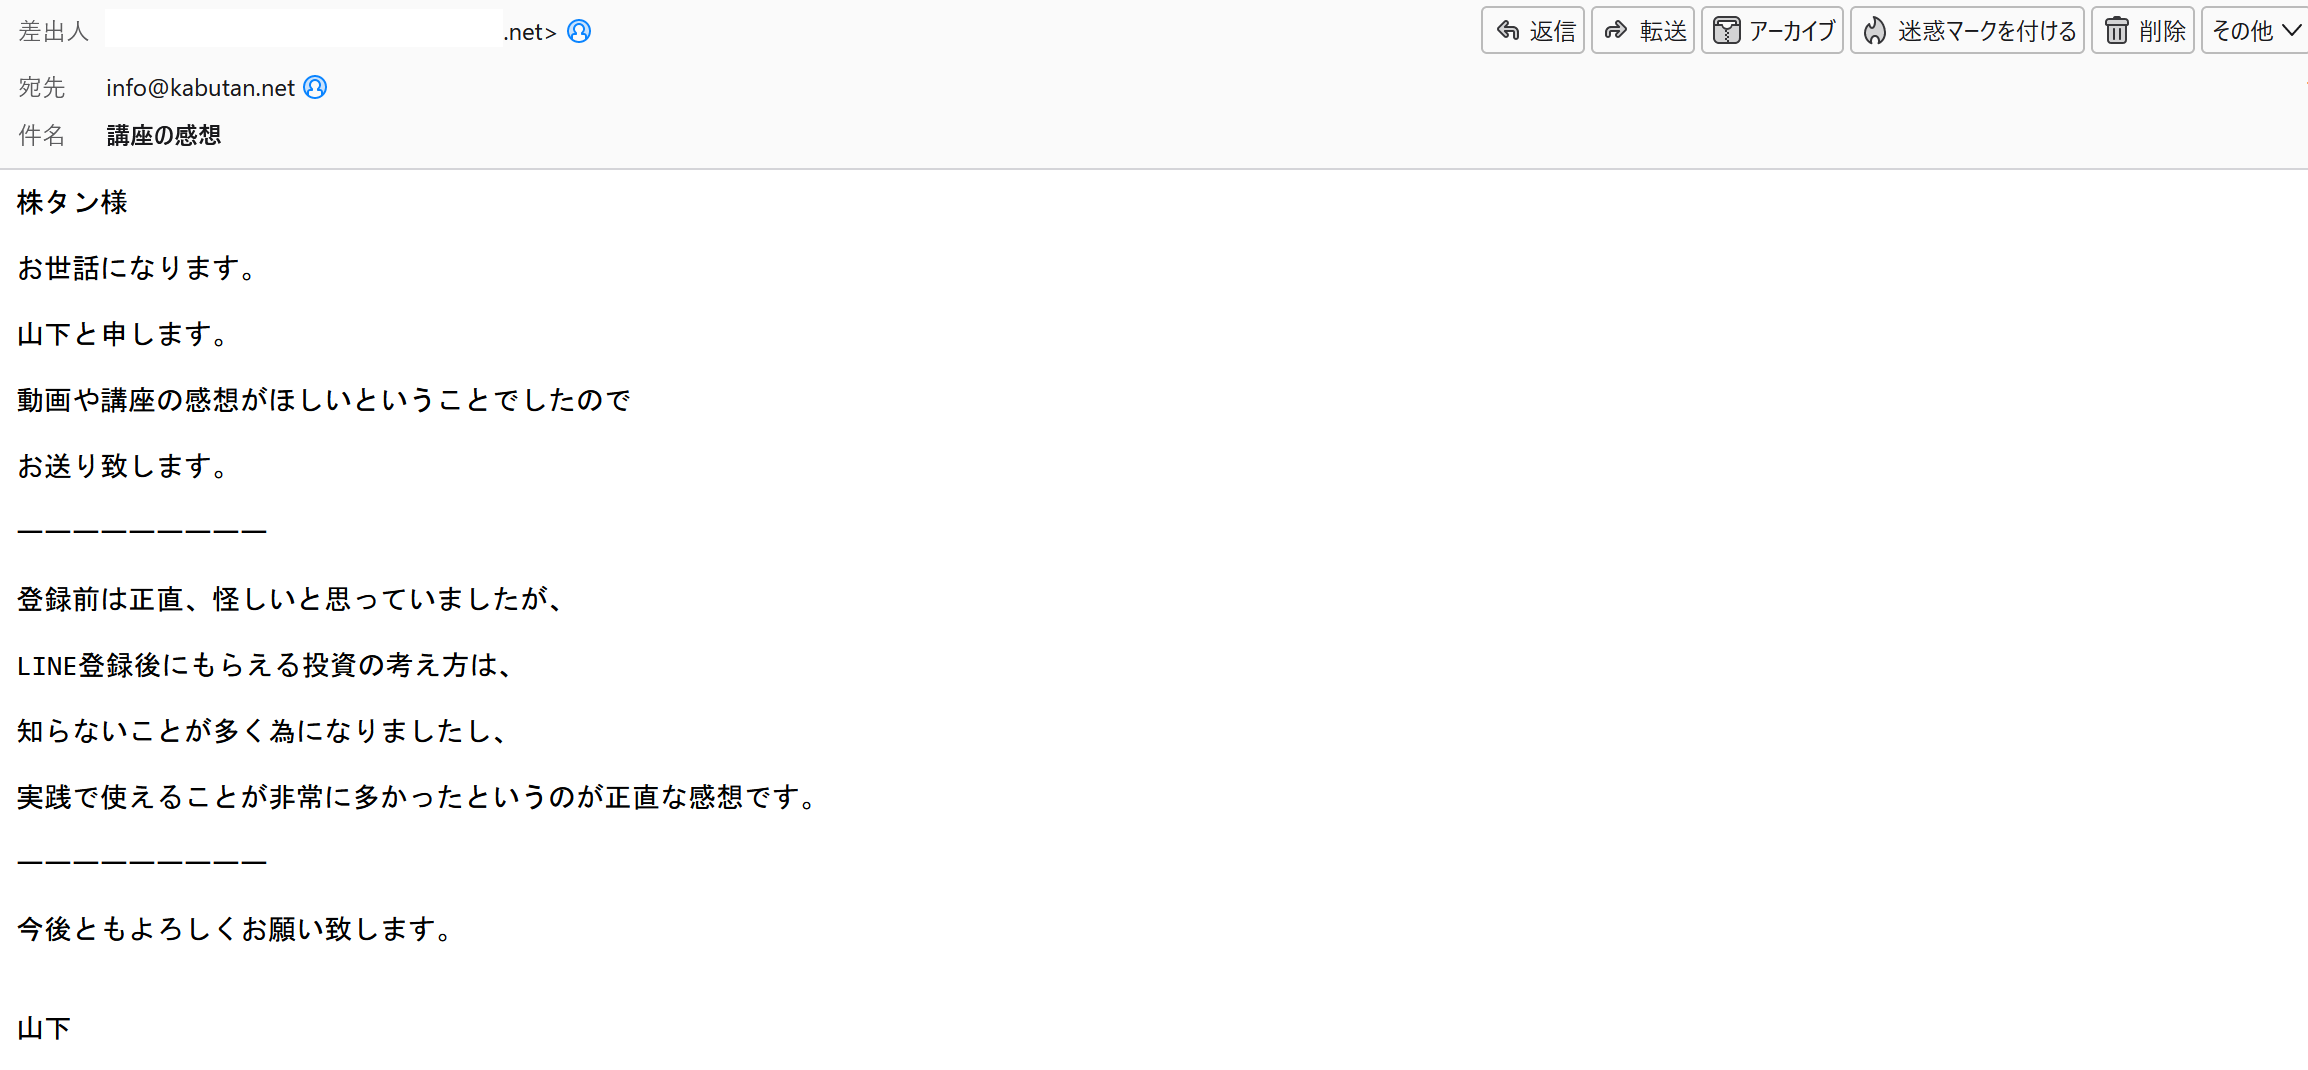The height and width of the screenshot is (1070, 2308).
Task: Click the subject text 講座の感想
Action: coord(164,135)
